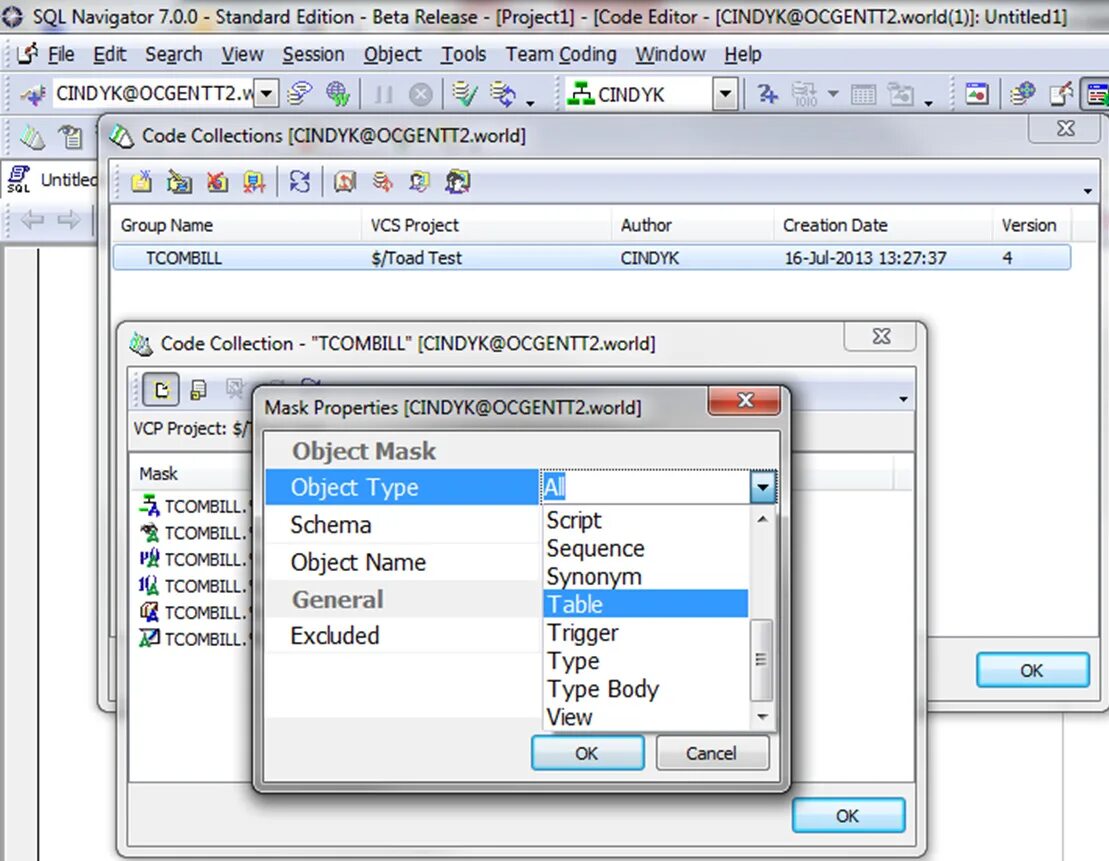
Task: Click the globe with database icon
Action: coord(1023,94)
